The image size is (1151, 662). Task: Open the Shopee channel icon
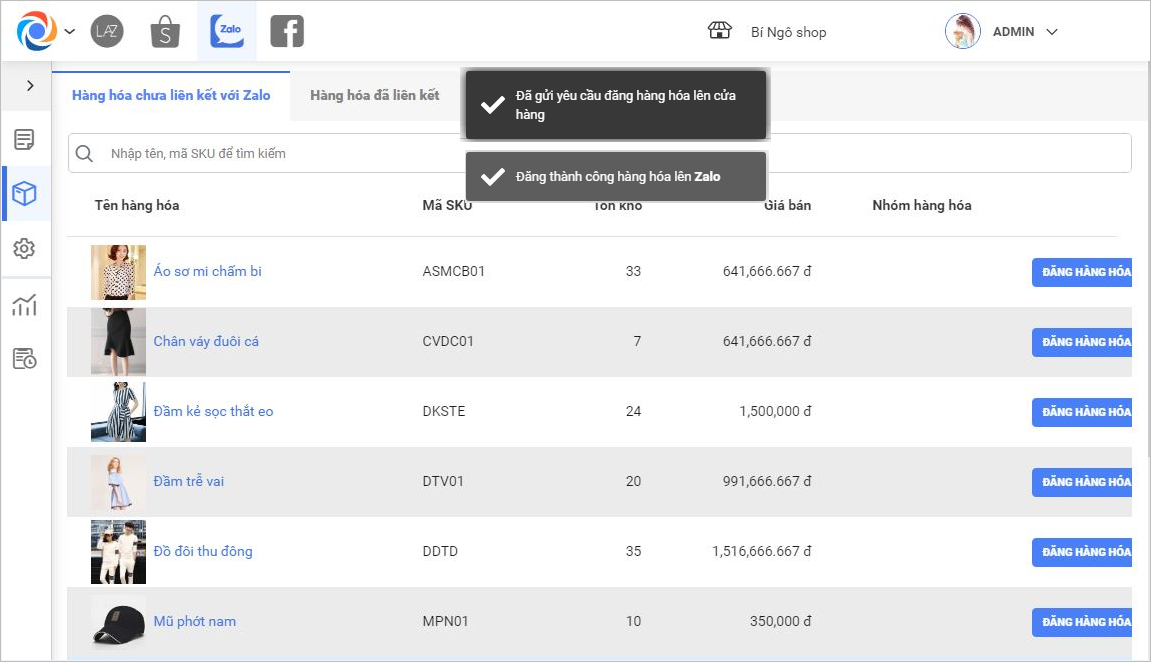pos(165,32)
